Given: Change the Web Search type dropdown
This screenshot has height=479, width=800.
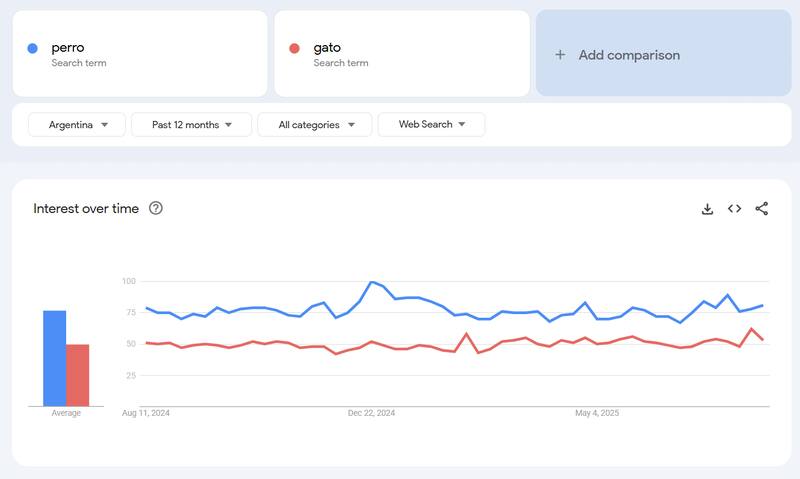Looking at the screenshot, I should tap(431, 124).
